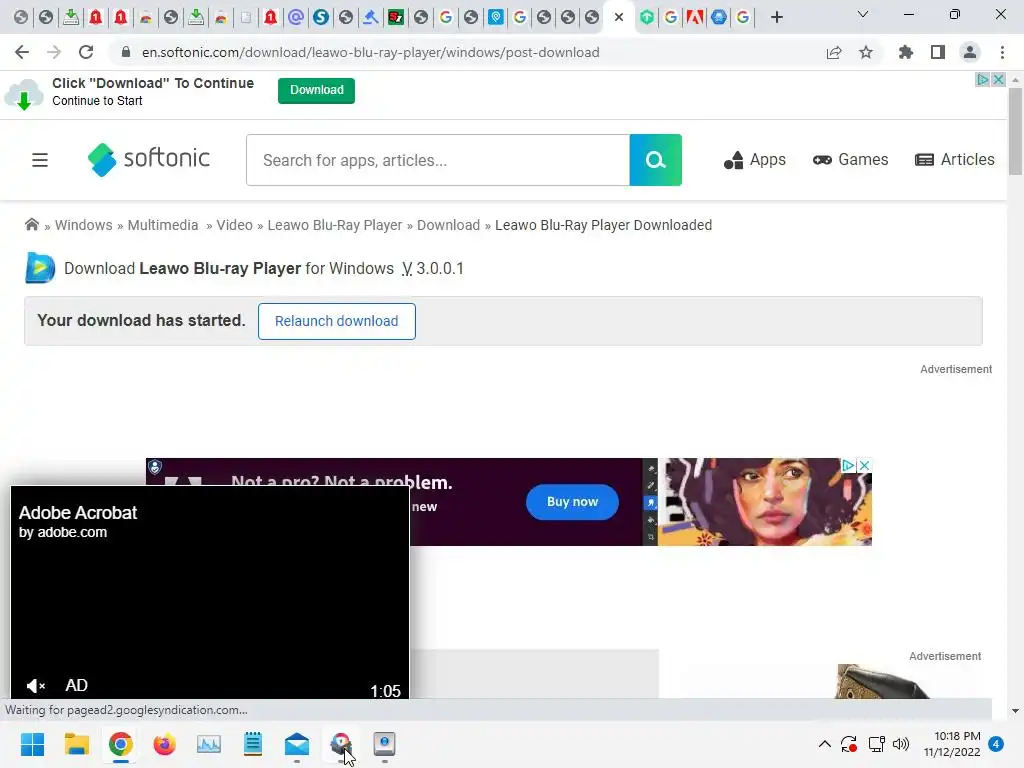Switch to the green hexagon tab
1024x768 pixels.
647,17
